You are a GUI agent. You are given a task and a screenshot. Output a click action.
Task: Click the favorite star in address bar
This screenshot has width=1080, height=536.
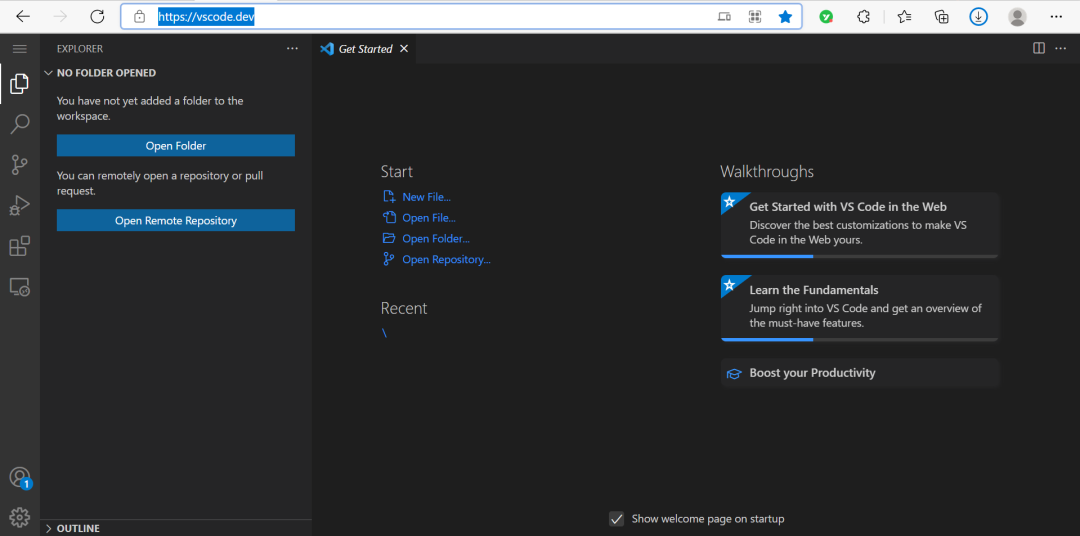point(785,17)
